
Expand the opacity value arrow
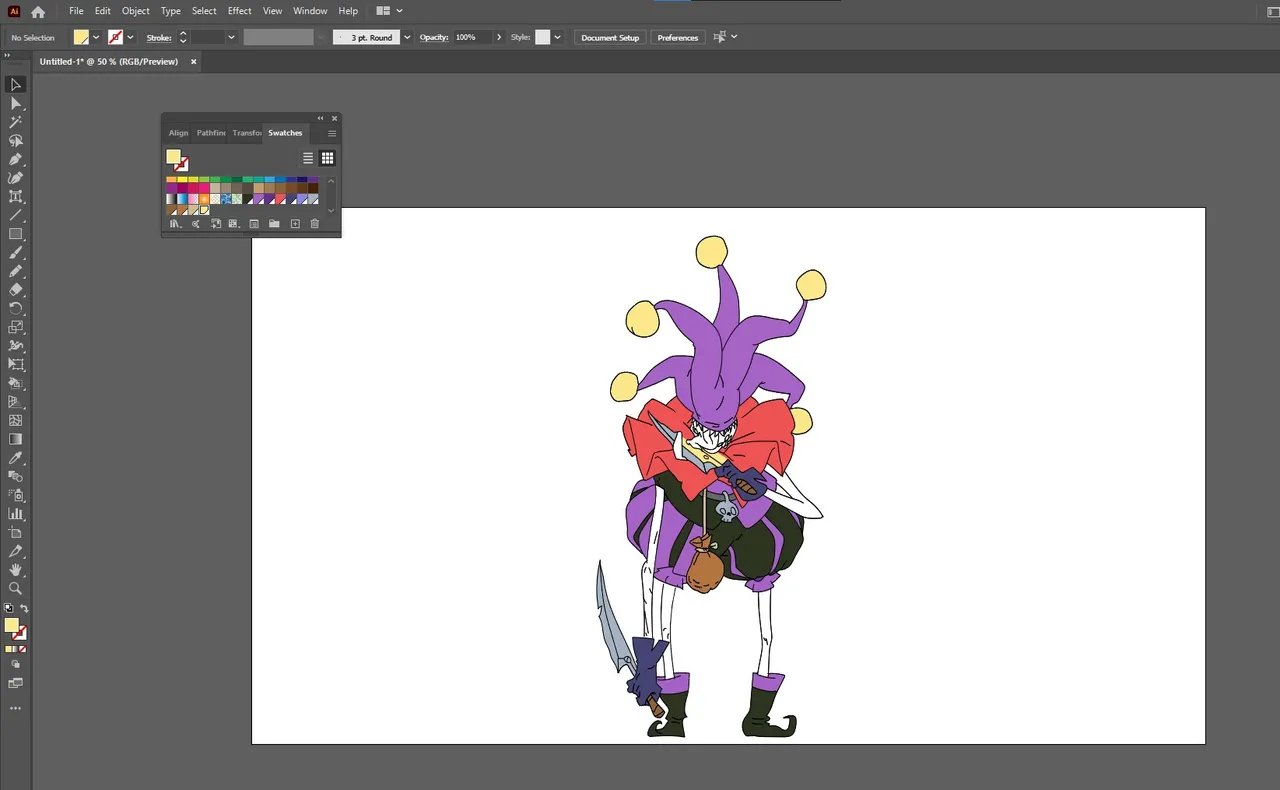[499, 37]
